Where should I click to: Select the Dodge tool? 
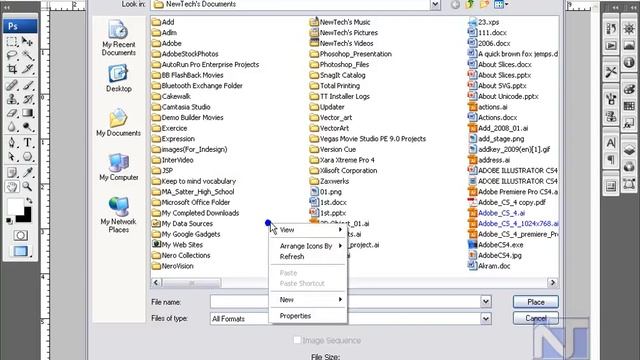pyautogui.click(x=27, y=127)
